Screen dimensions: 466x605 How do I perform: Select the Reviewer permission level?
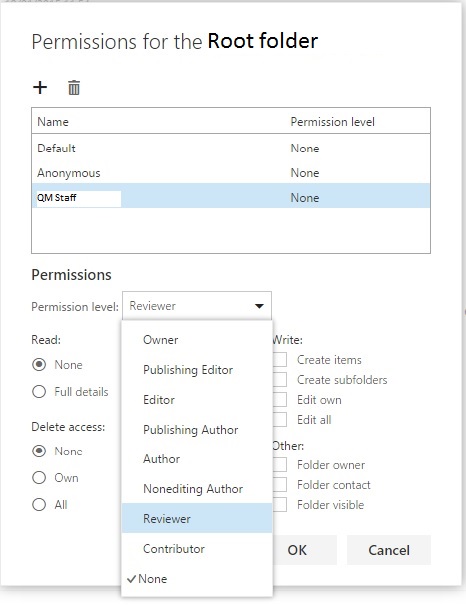[197, 519]
